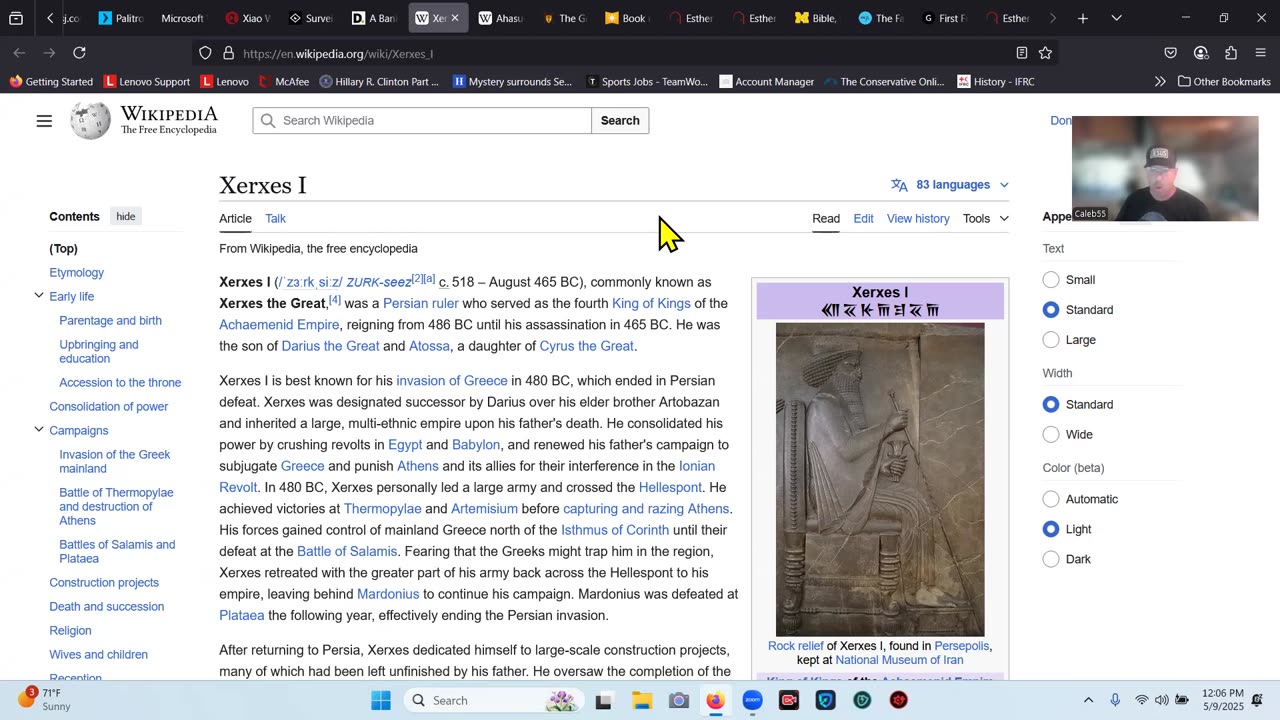Image resolution: width=1280 pixels, height=720 pixels.
Task: Click the Search Wikipedia input field
Action: click(x=422, y=121)
